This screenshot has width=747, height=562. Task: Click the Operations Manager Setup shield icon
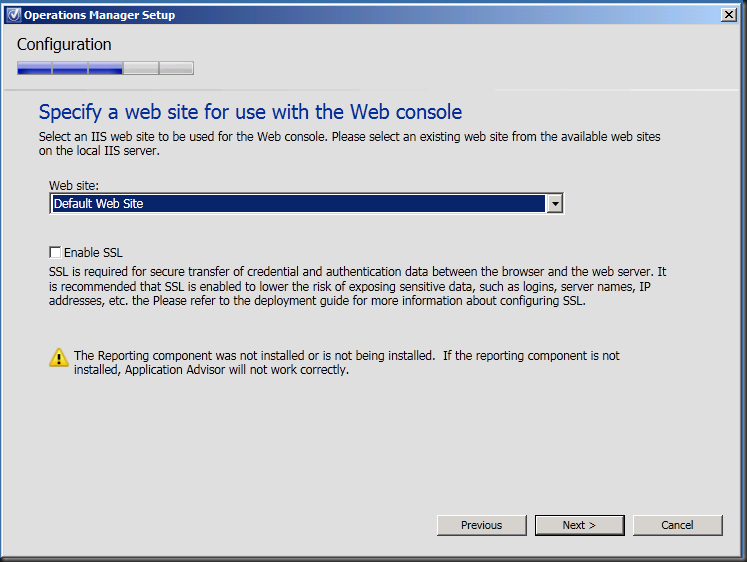(x=12, y=15)
